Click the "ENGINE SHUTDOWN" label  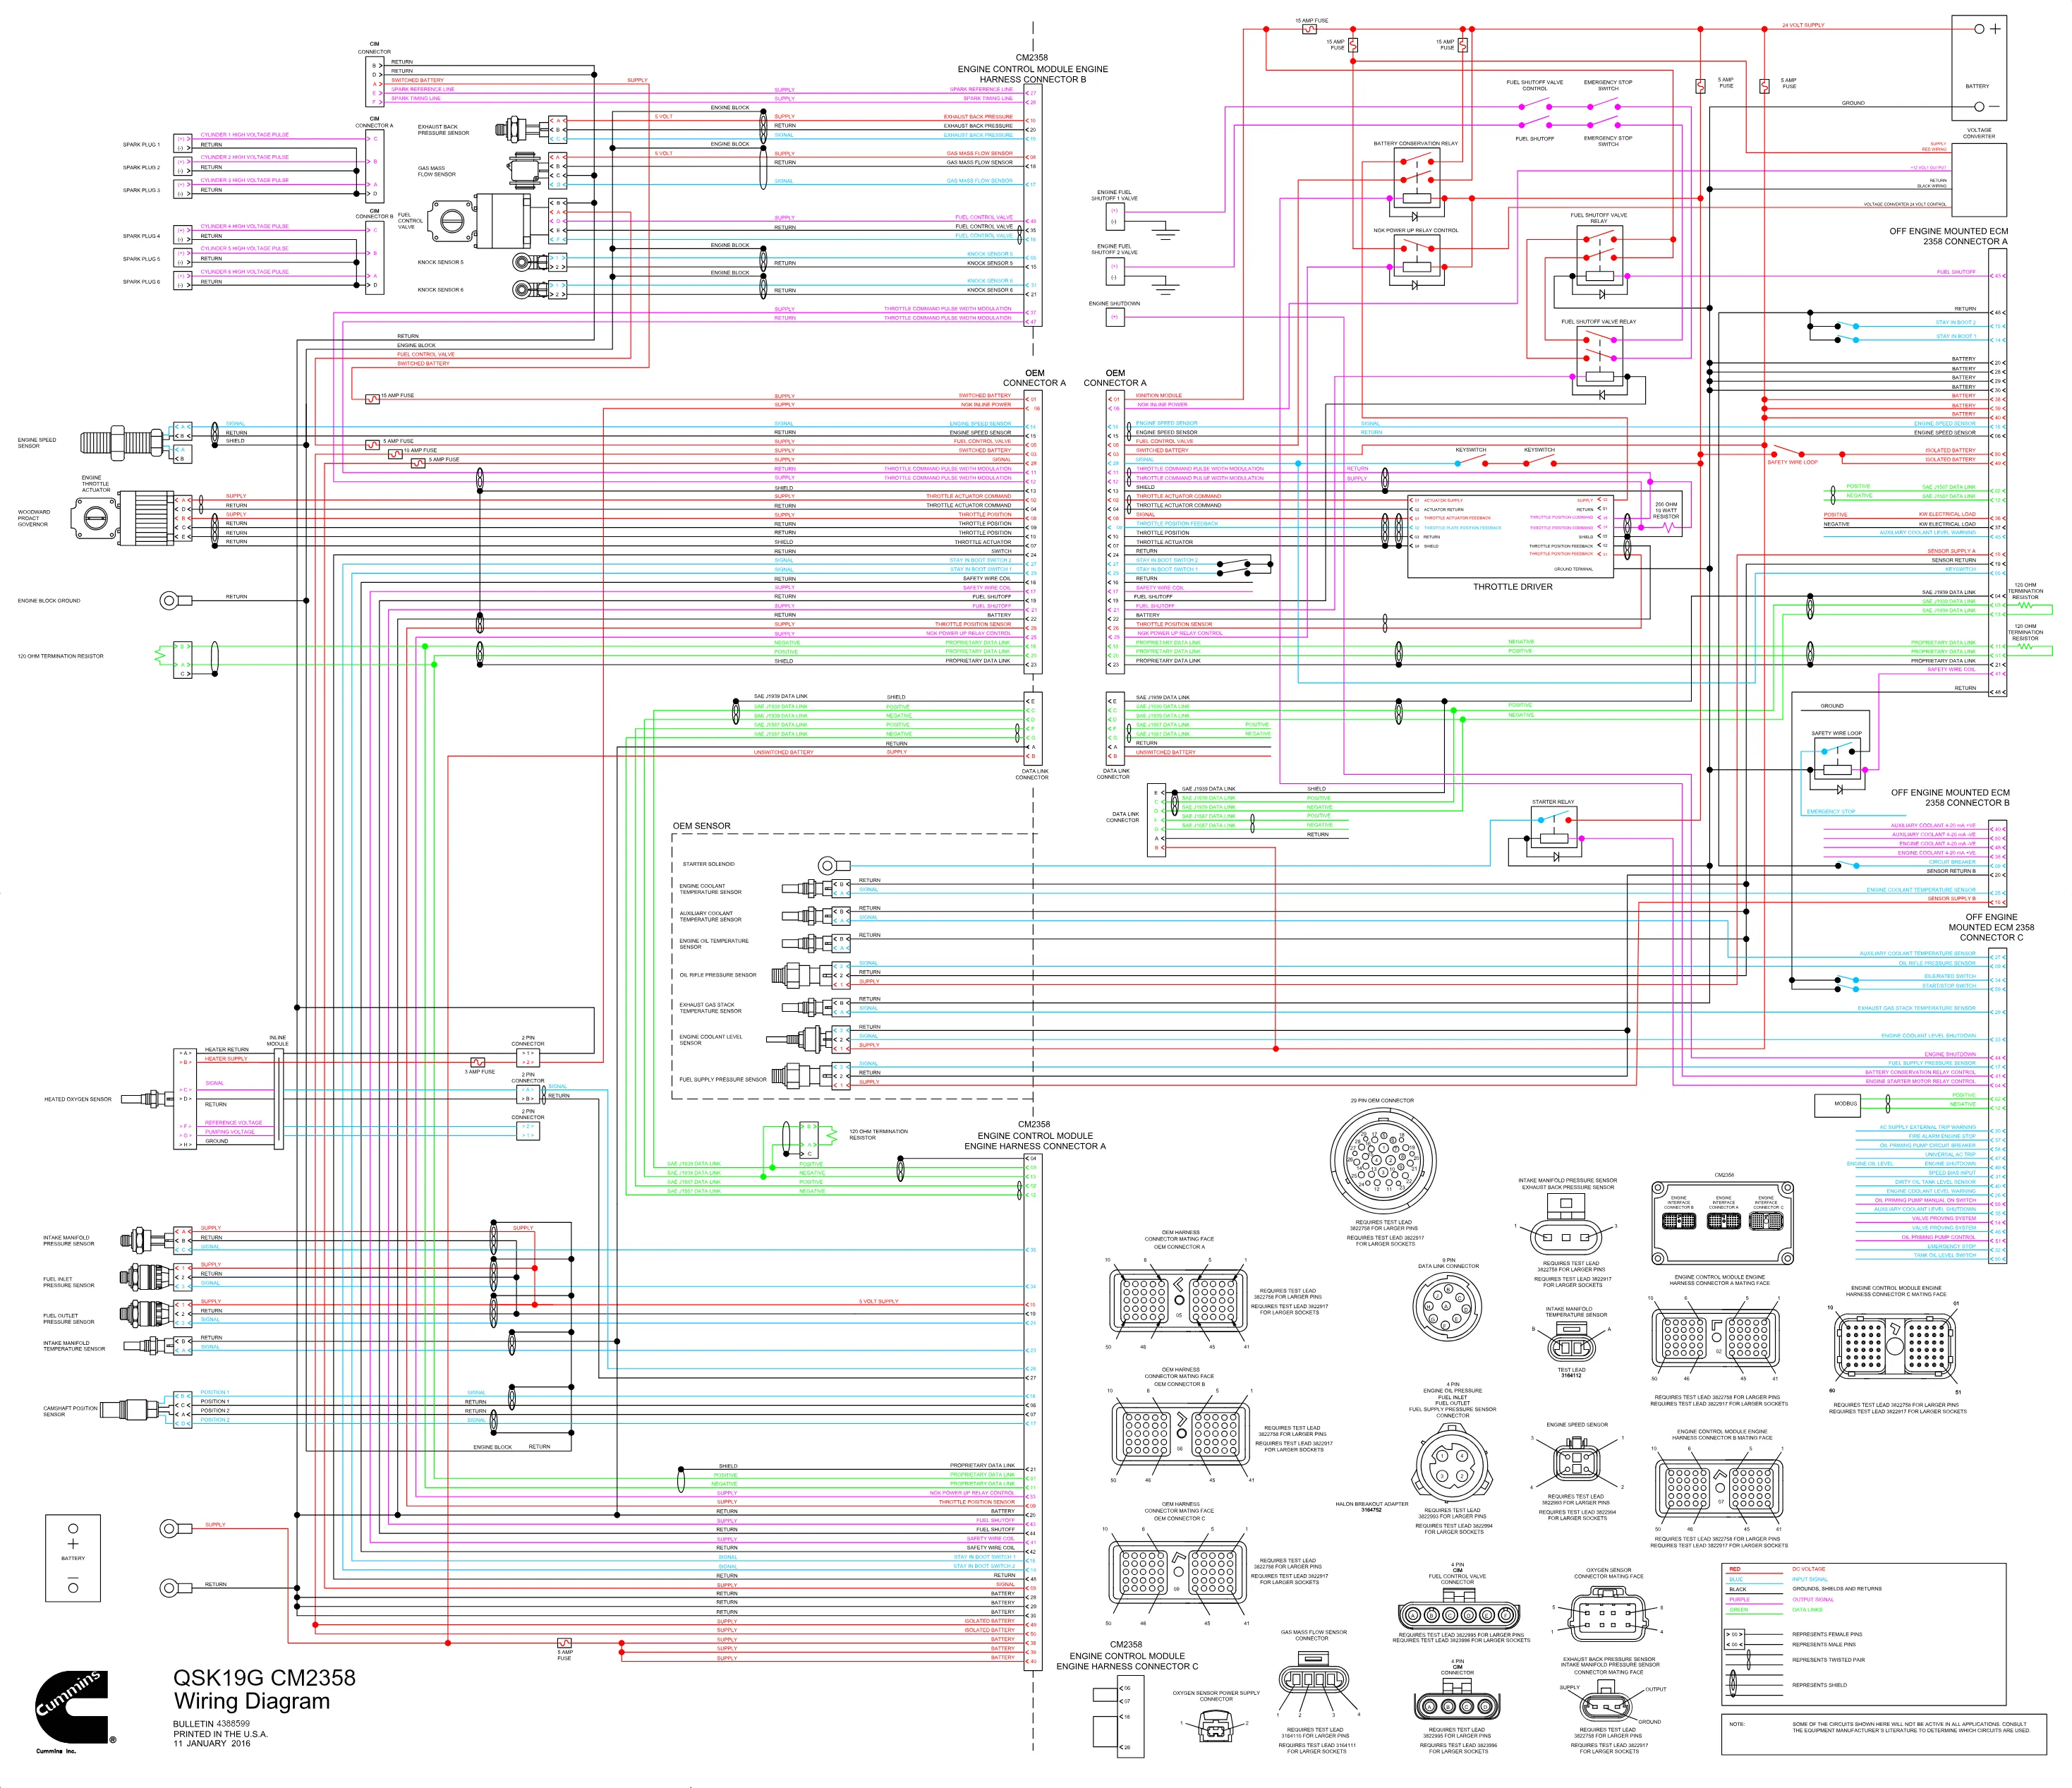click(x=1114, y=303)
